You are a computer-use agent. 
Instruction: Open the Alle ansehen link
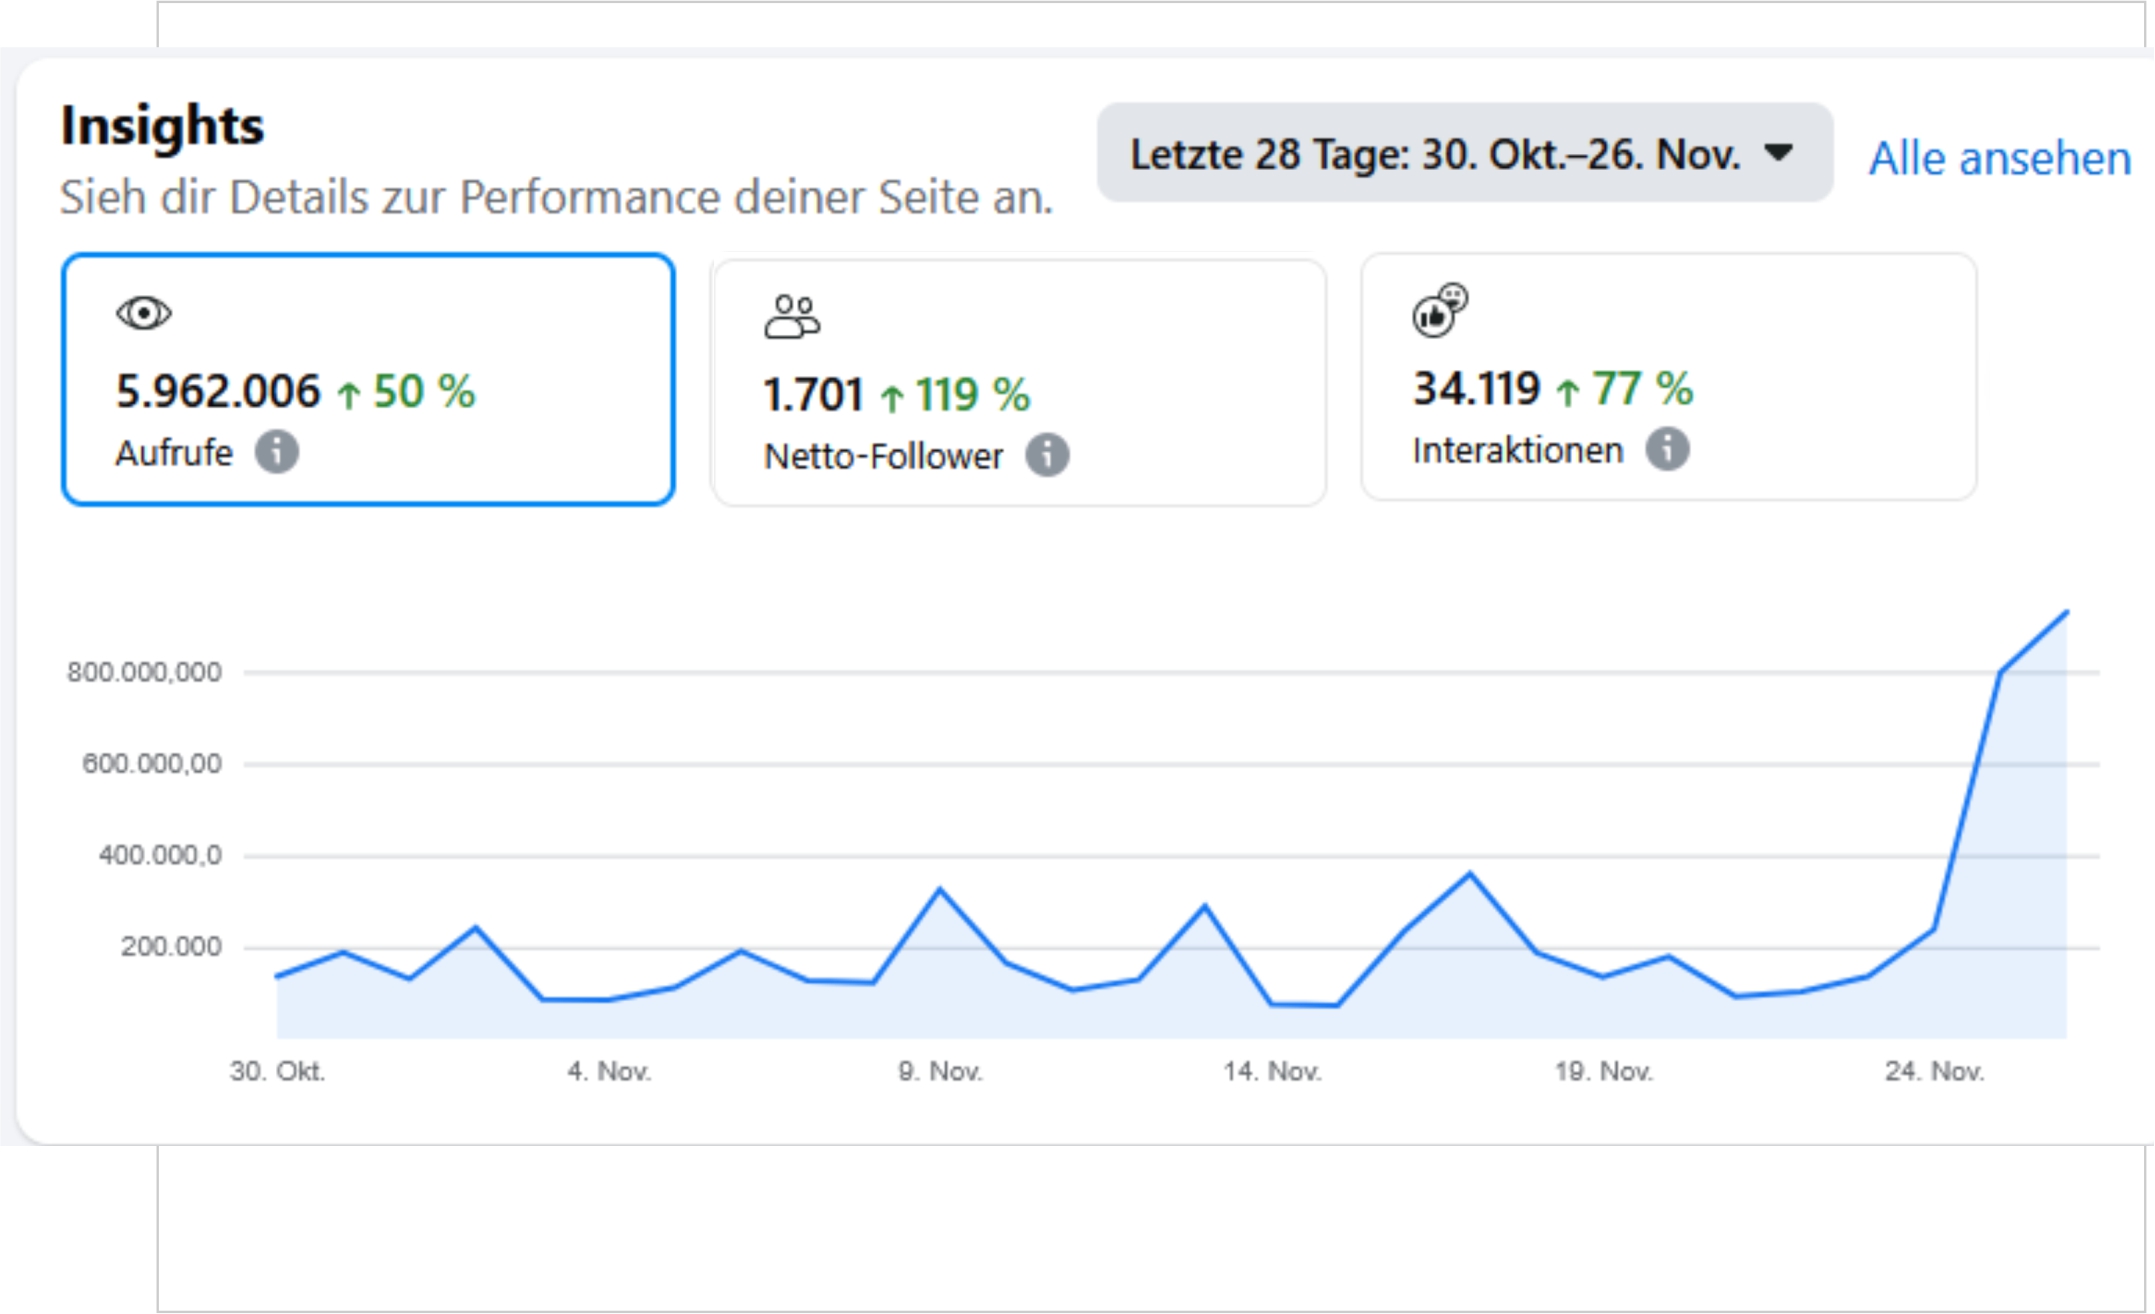coord(1999,159)
